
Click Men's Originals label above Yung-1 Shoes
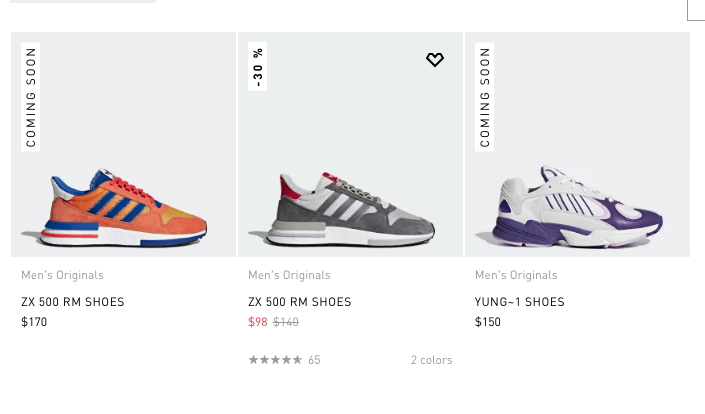pos(516,275)
